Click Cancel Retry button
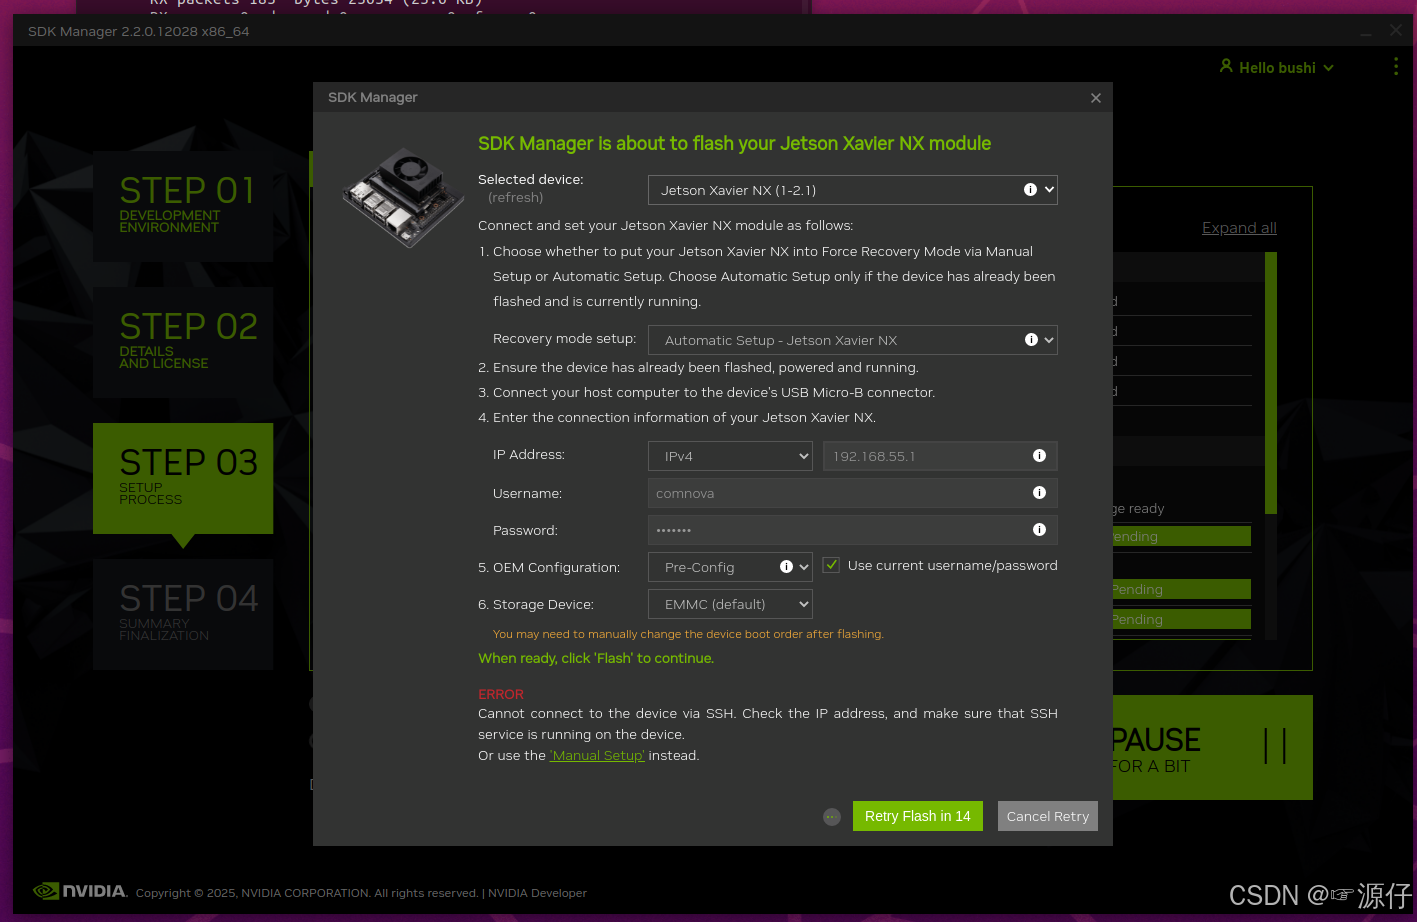This screenshot has height=922, width=1417. (1048, 816)
